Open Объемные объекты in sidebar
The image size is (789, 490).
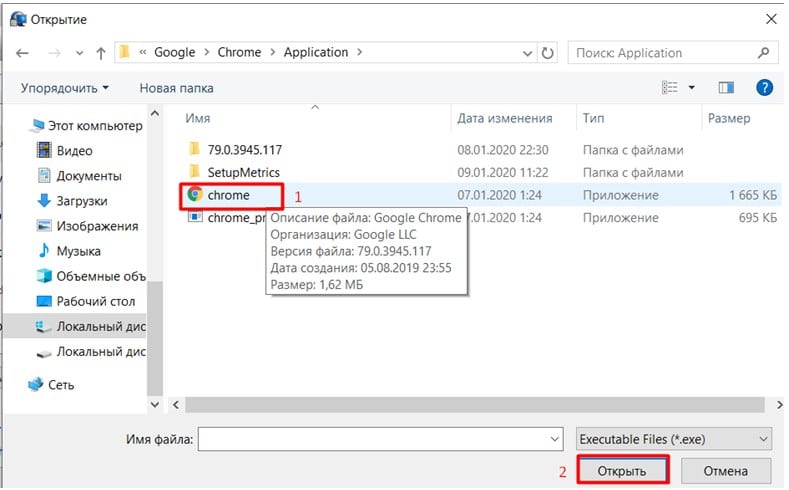(91, 276)
